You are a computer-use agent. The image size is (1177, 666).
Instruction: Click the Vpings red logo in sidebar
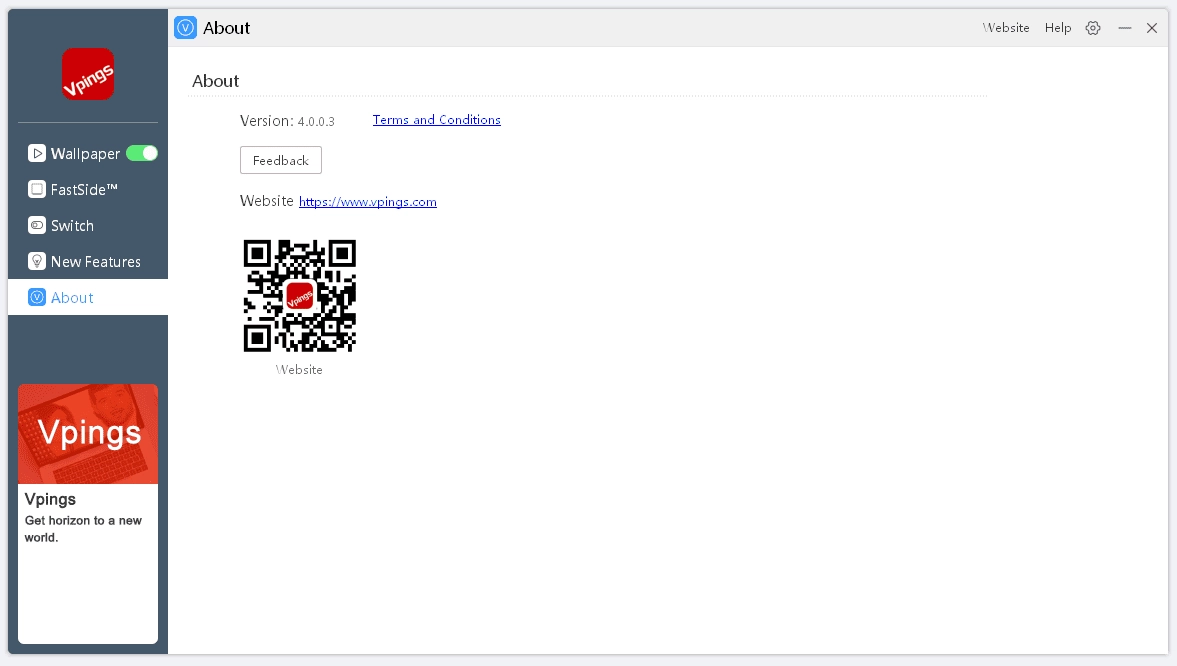point(88,74)
